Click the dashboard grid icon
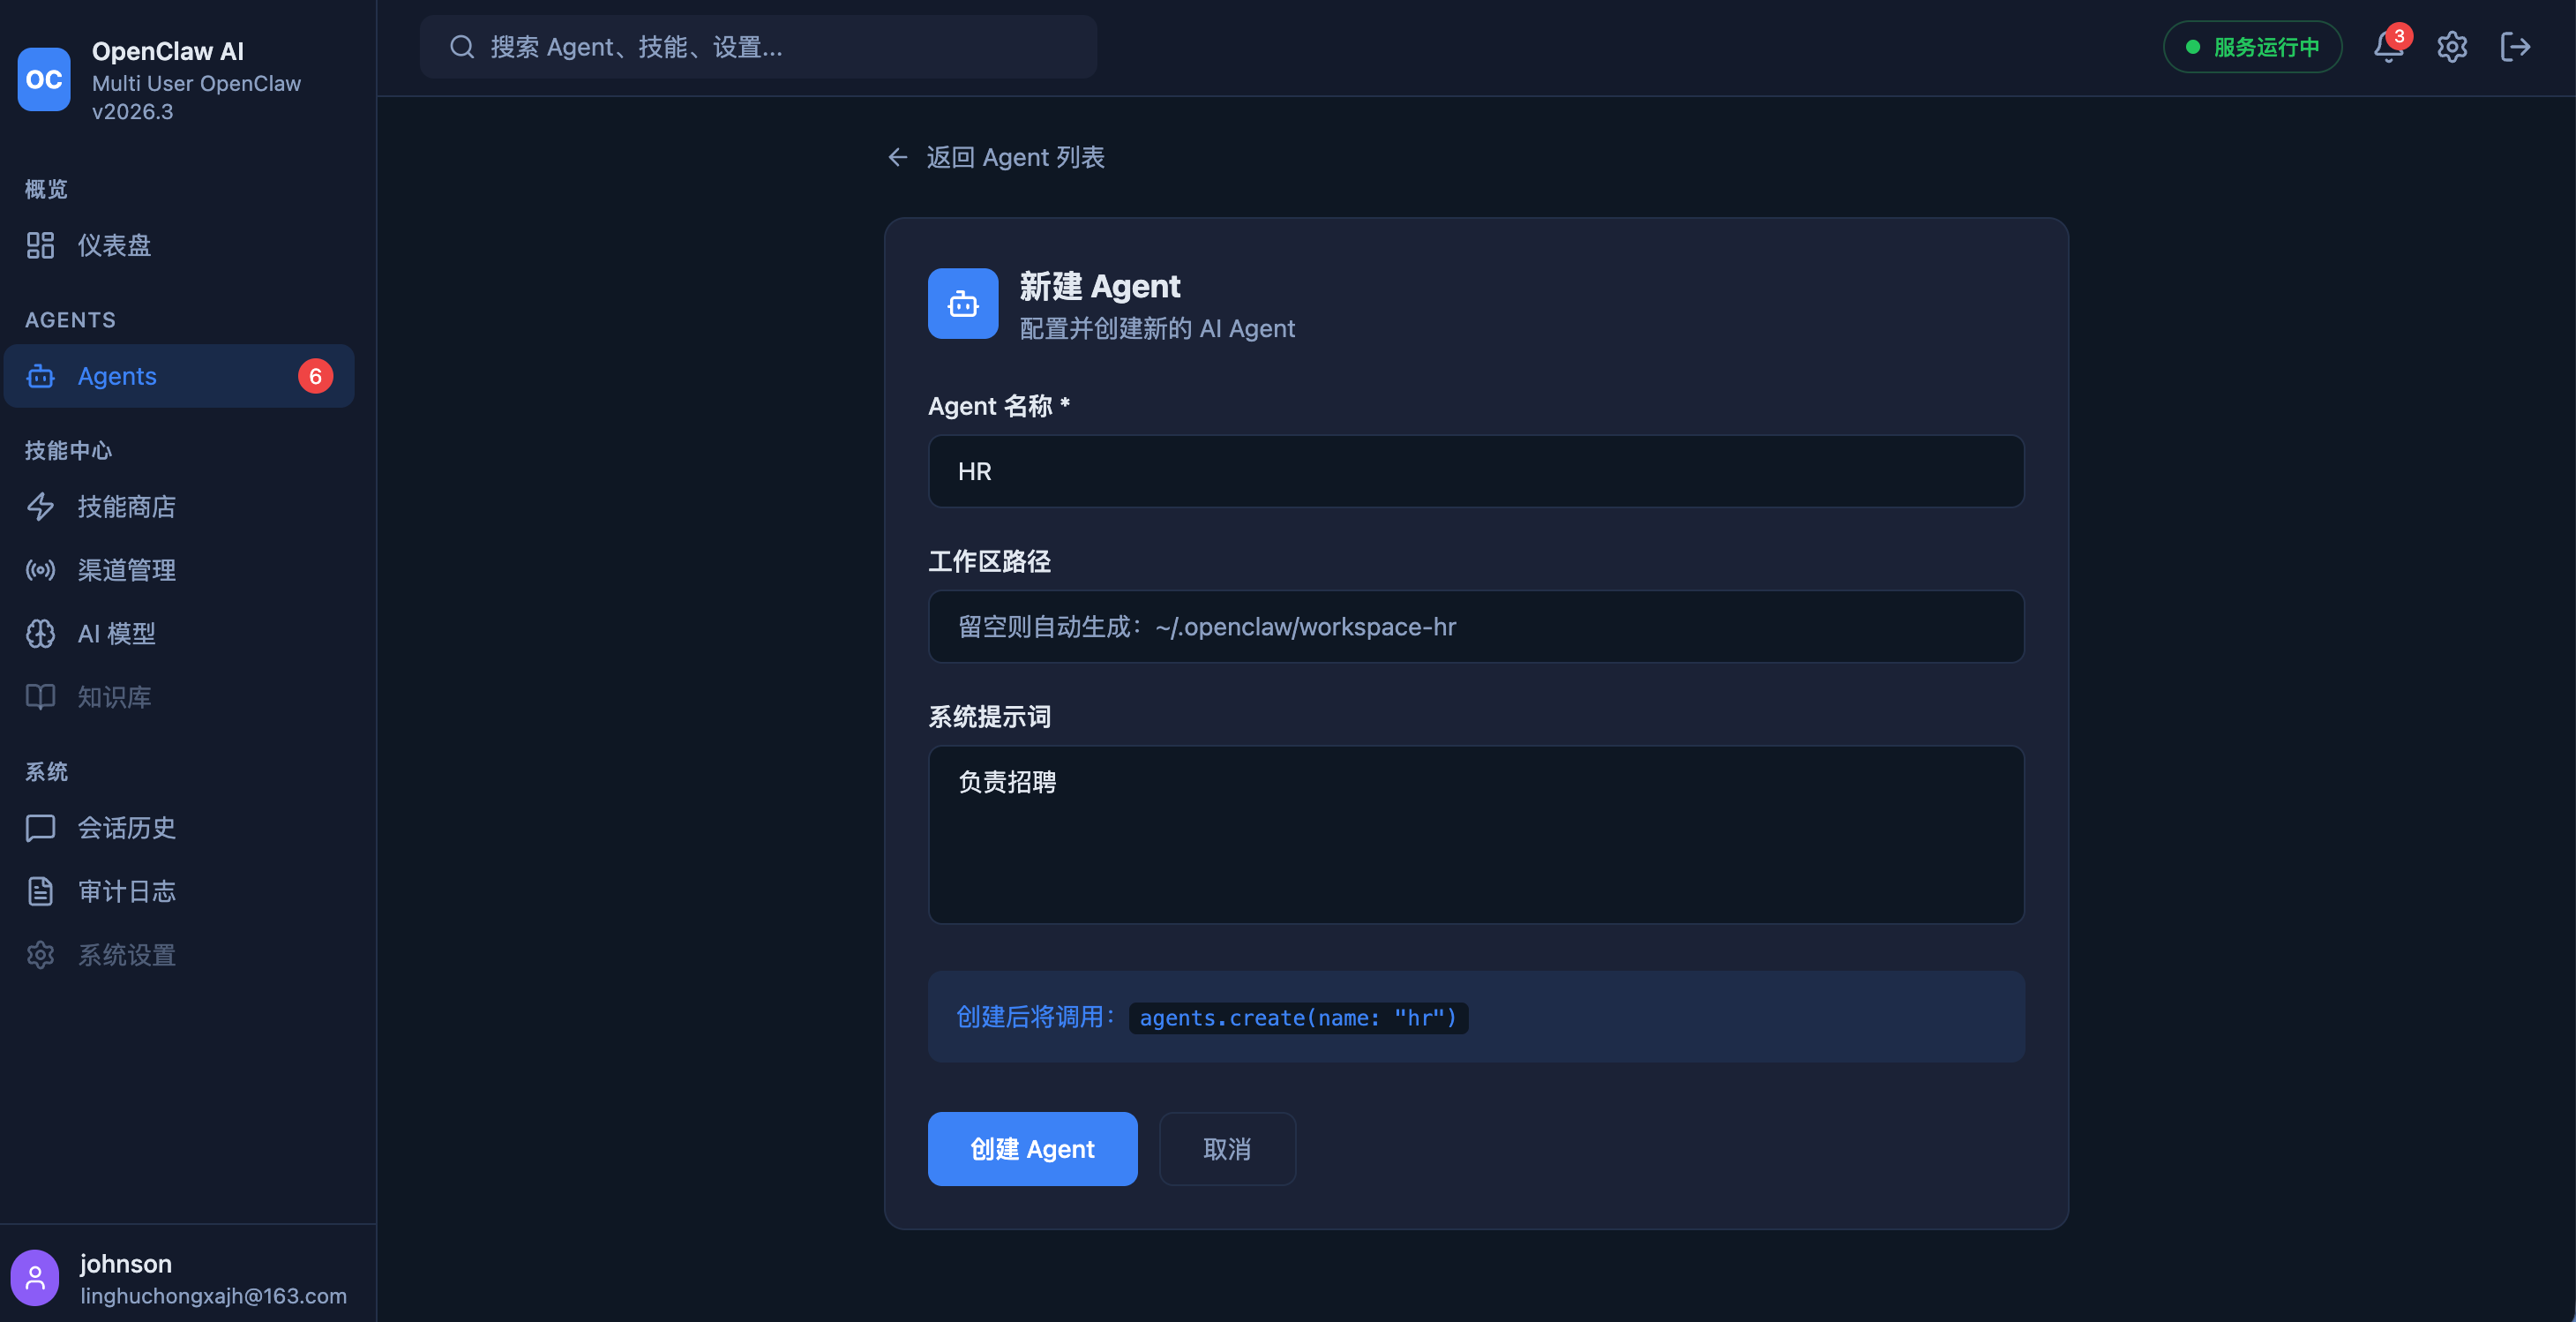 pyautogui.click(x=40, y=245)
